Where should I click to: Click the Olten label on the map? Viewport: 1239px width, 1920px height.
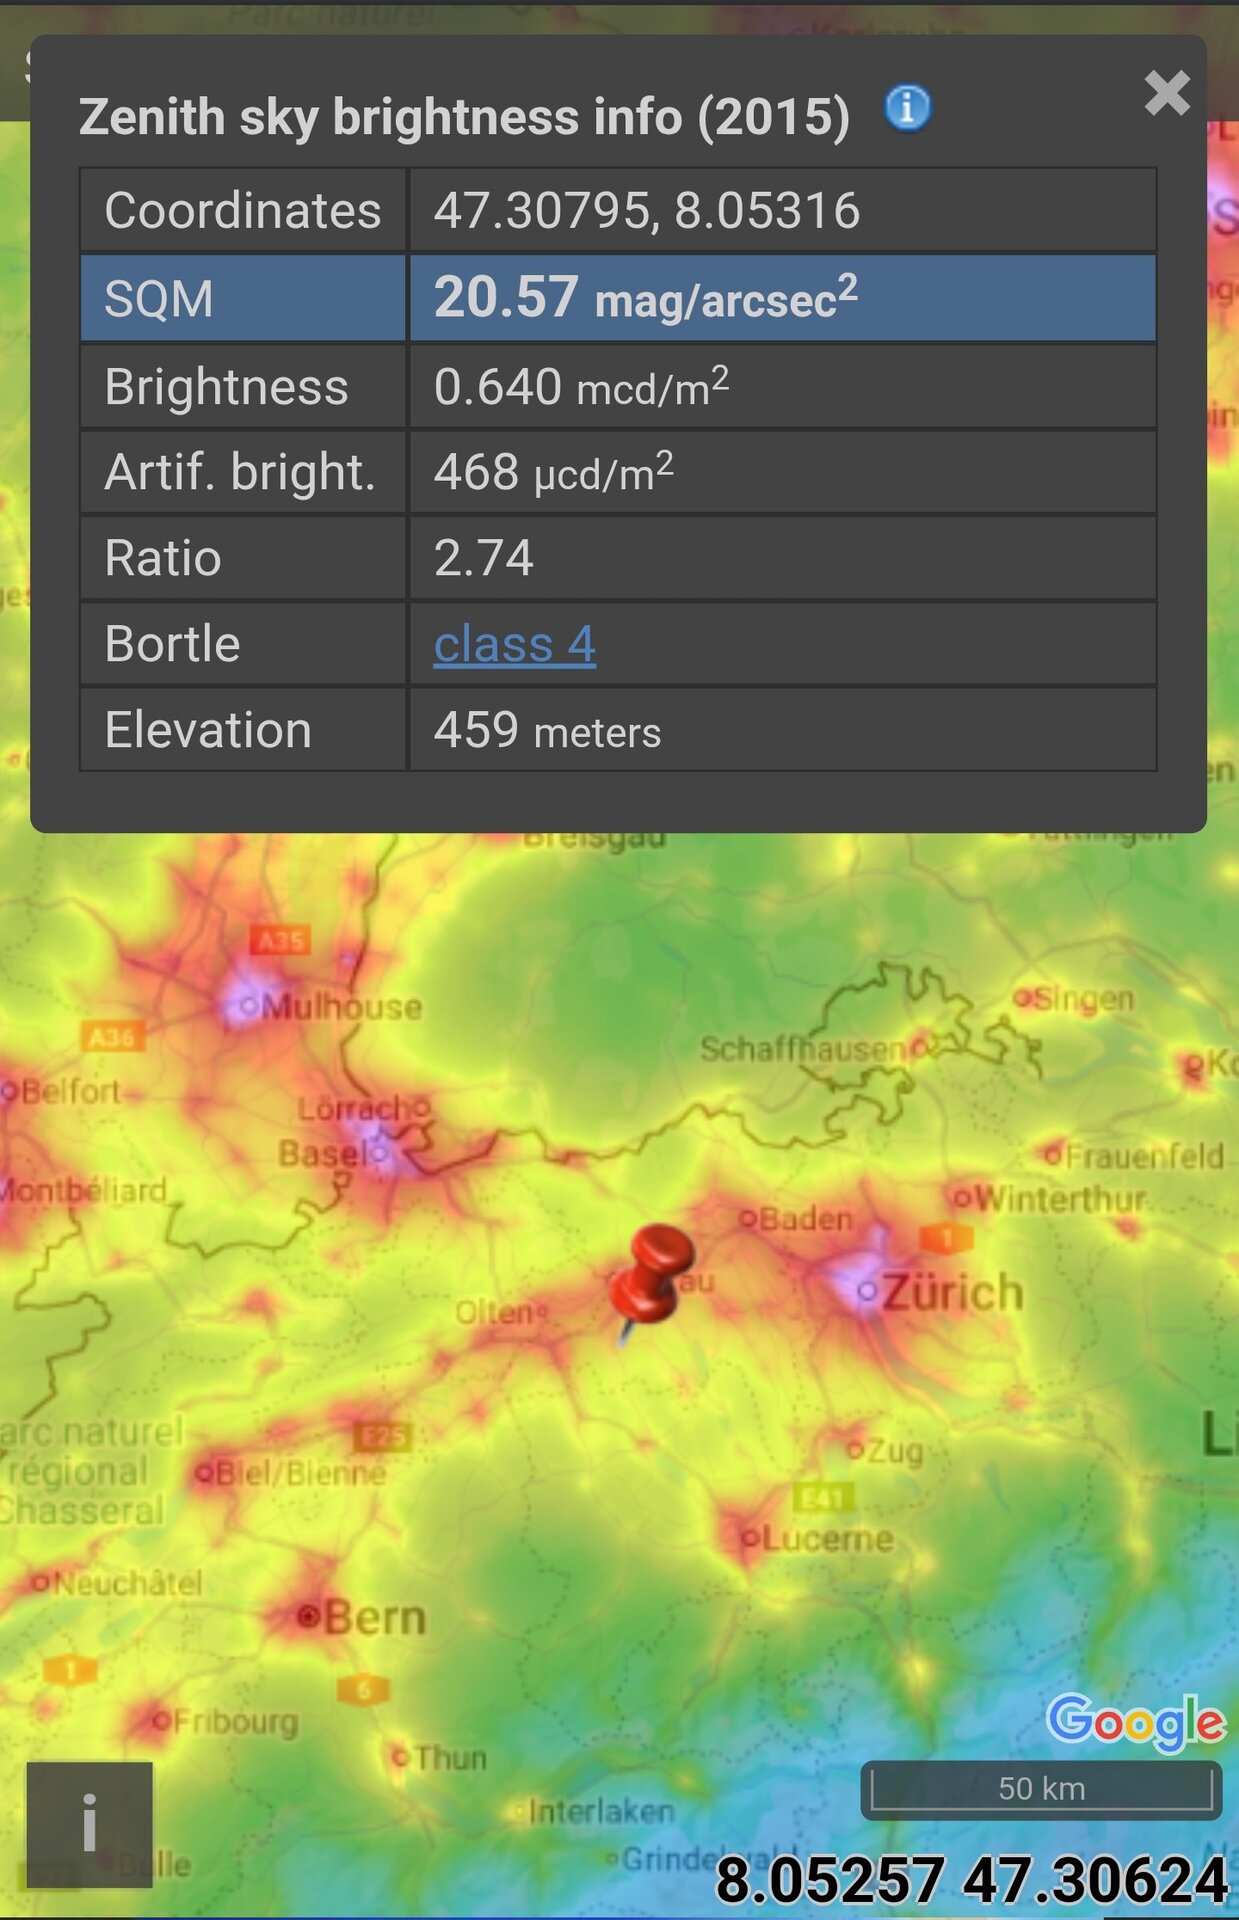(x=495, y=1312)
